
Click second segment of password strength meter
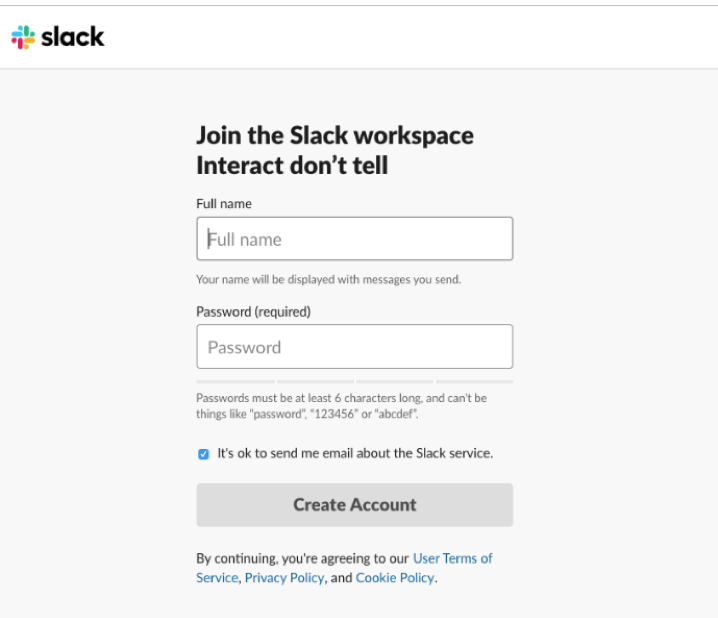315,381
